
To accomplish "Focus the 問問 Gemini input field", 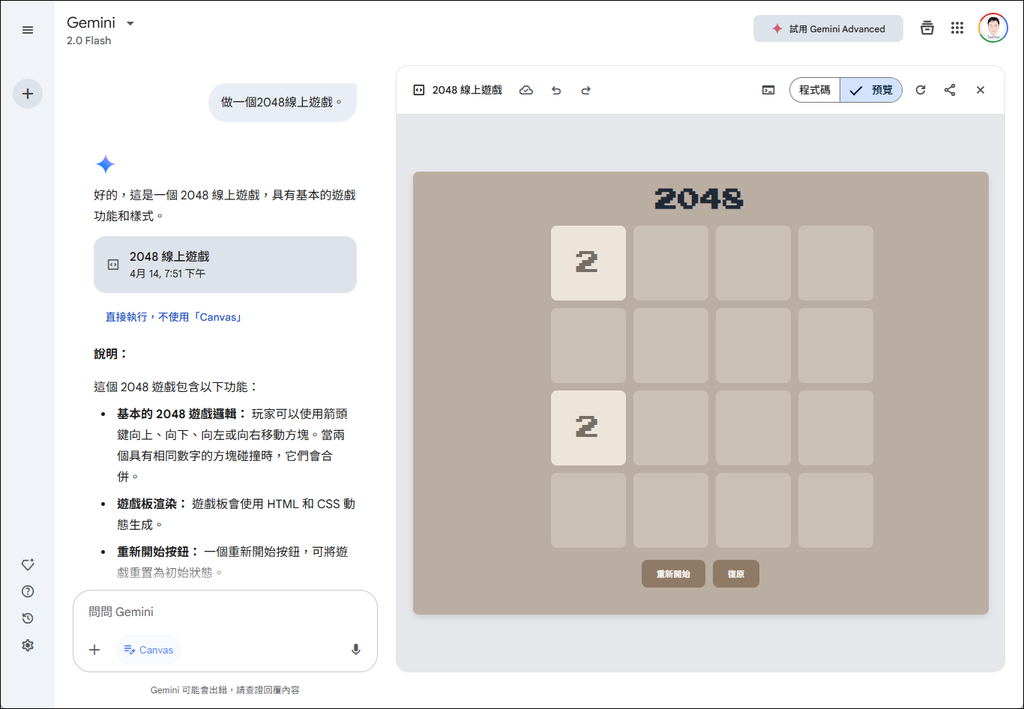I will coord(225,612).
